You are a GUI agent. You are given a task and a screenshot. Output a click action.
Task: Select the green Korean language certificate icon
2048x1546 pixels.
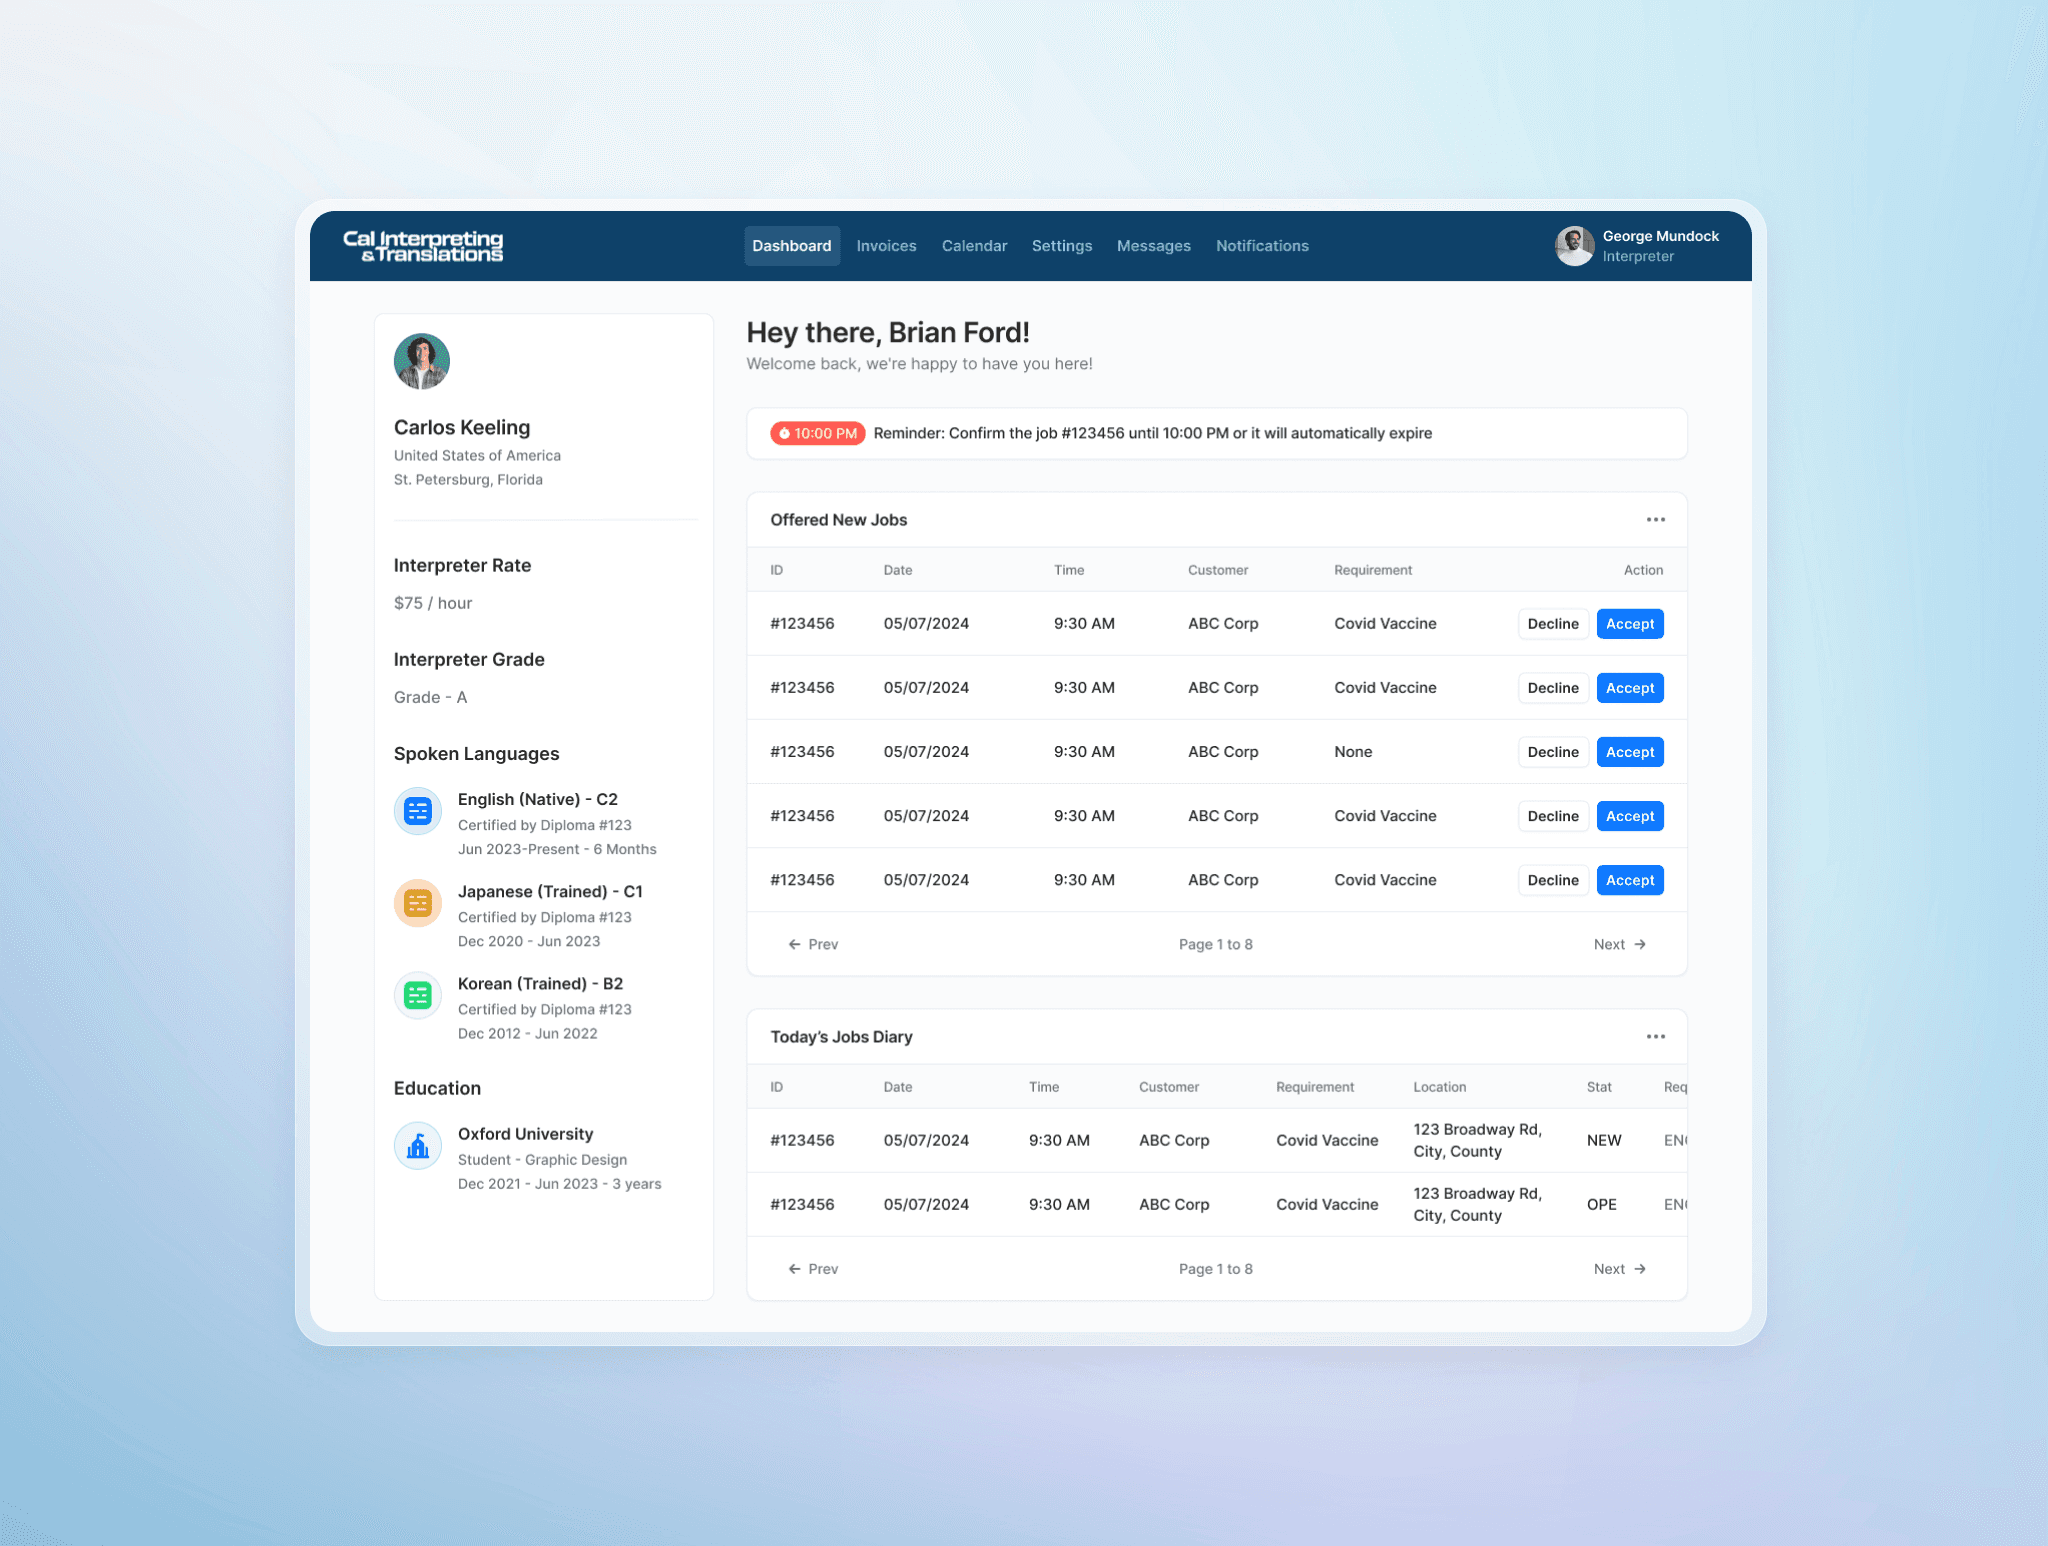[x=417, y=995]
